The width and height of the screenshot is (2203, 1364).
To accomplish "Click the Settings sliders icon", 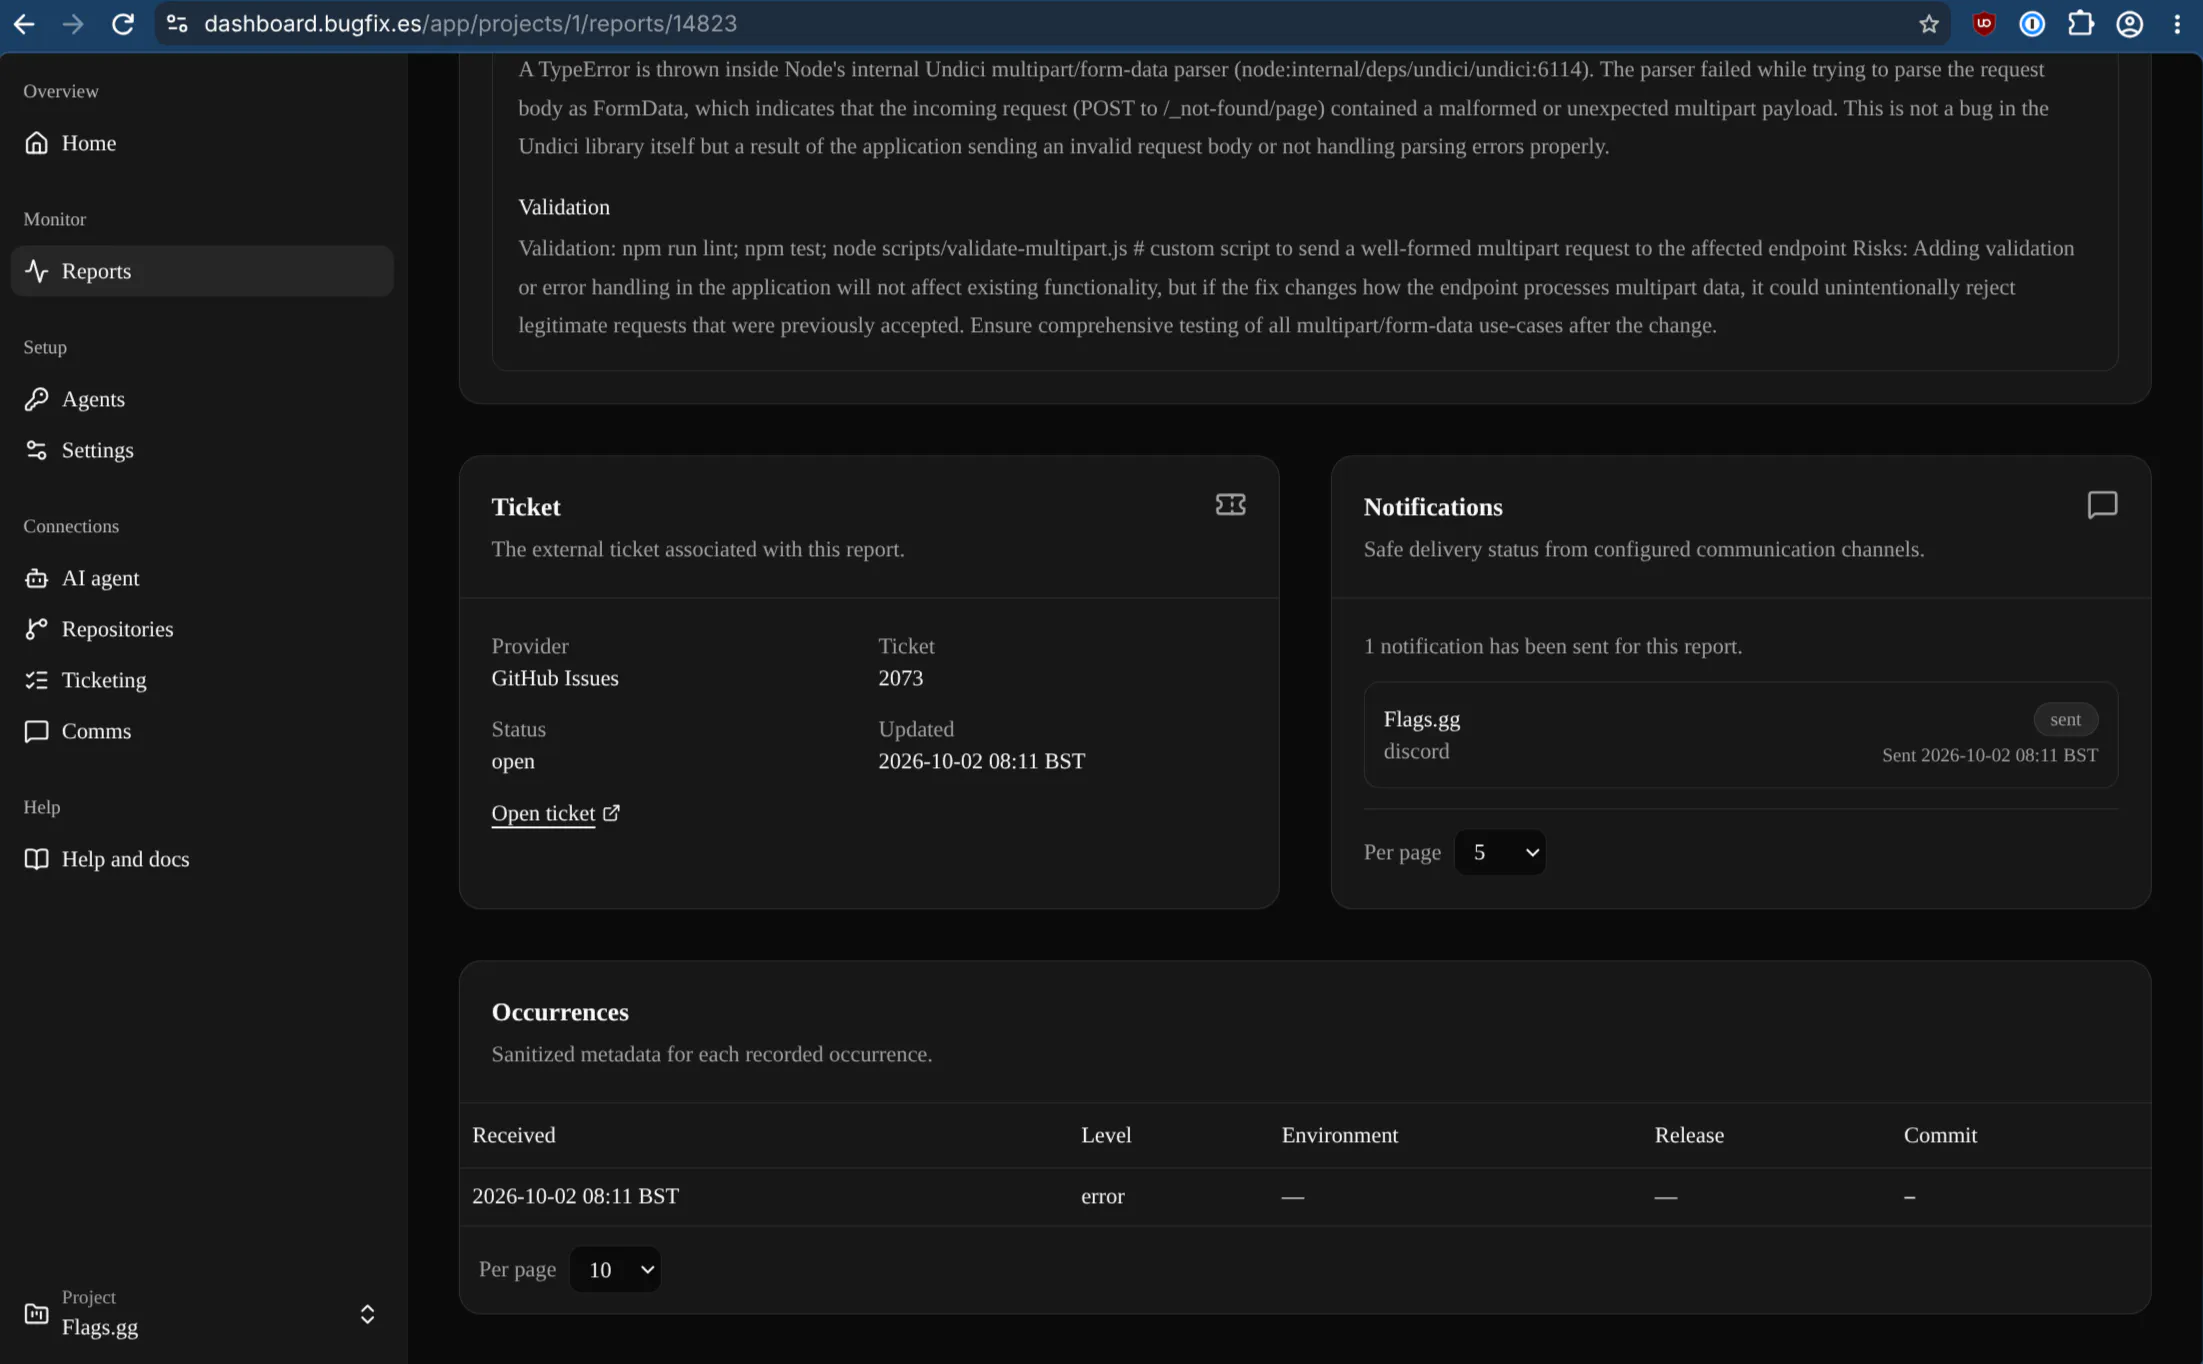I will (36, 450).
